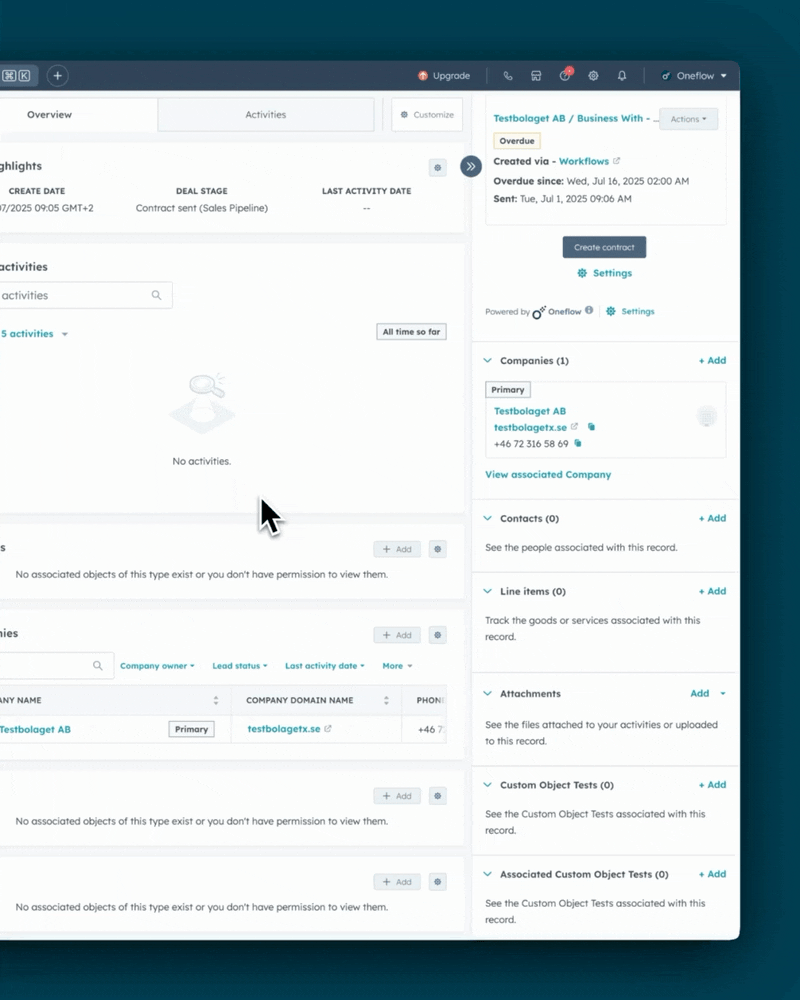Open the Oneflow account menu
This screenshot has width=800, height=1000.
[694, 76]
